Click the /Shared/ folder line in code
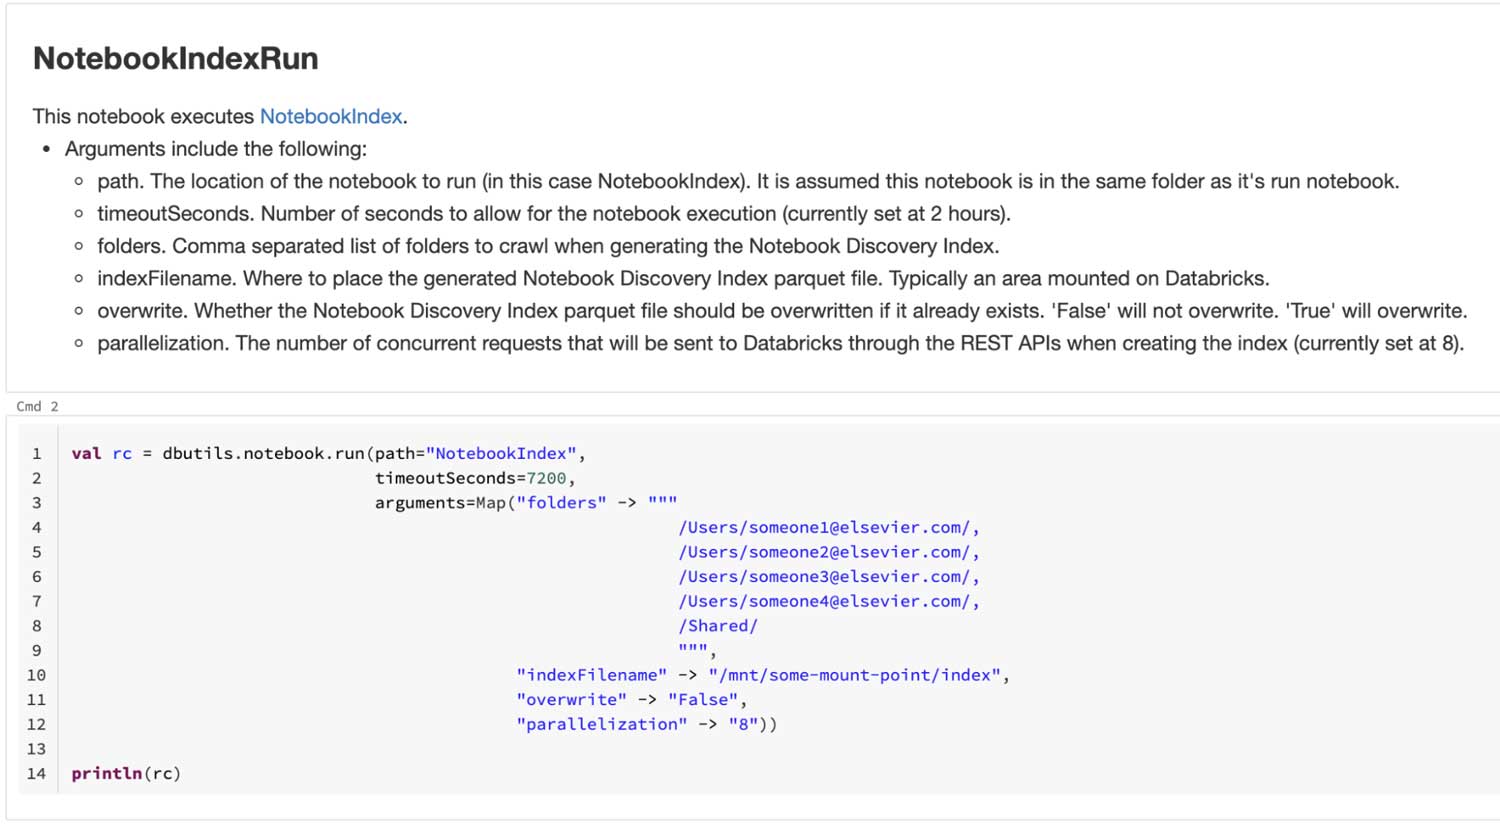The width and height of the screenshot is (1500, 827). [718, 626]
